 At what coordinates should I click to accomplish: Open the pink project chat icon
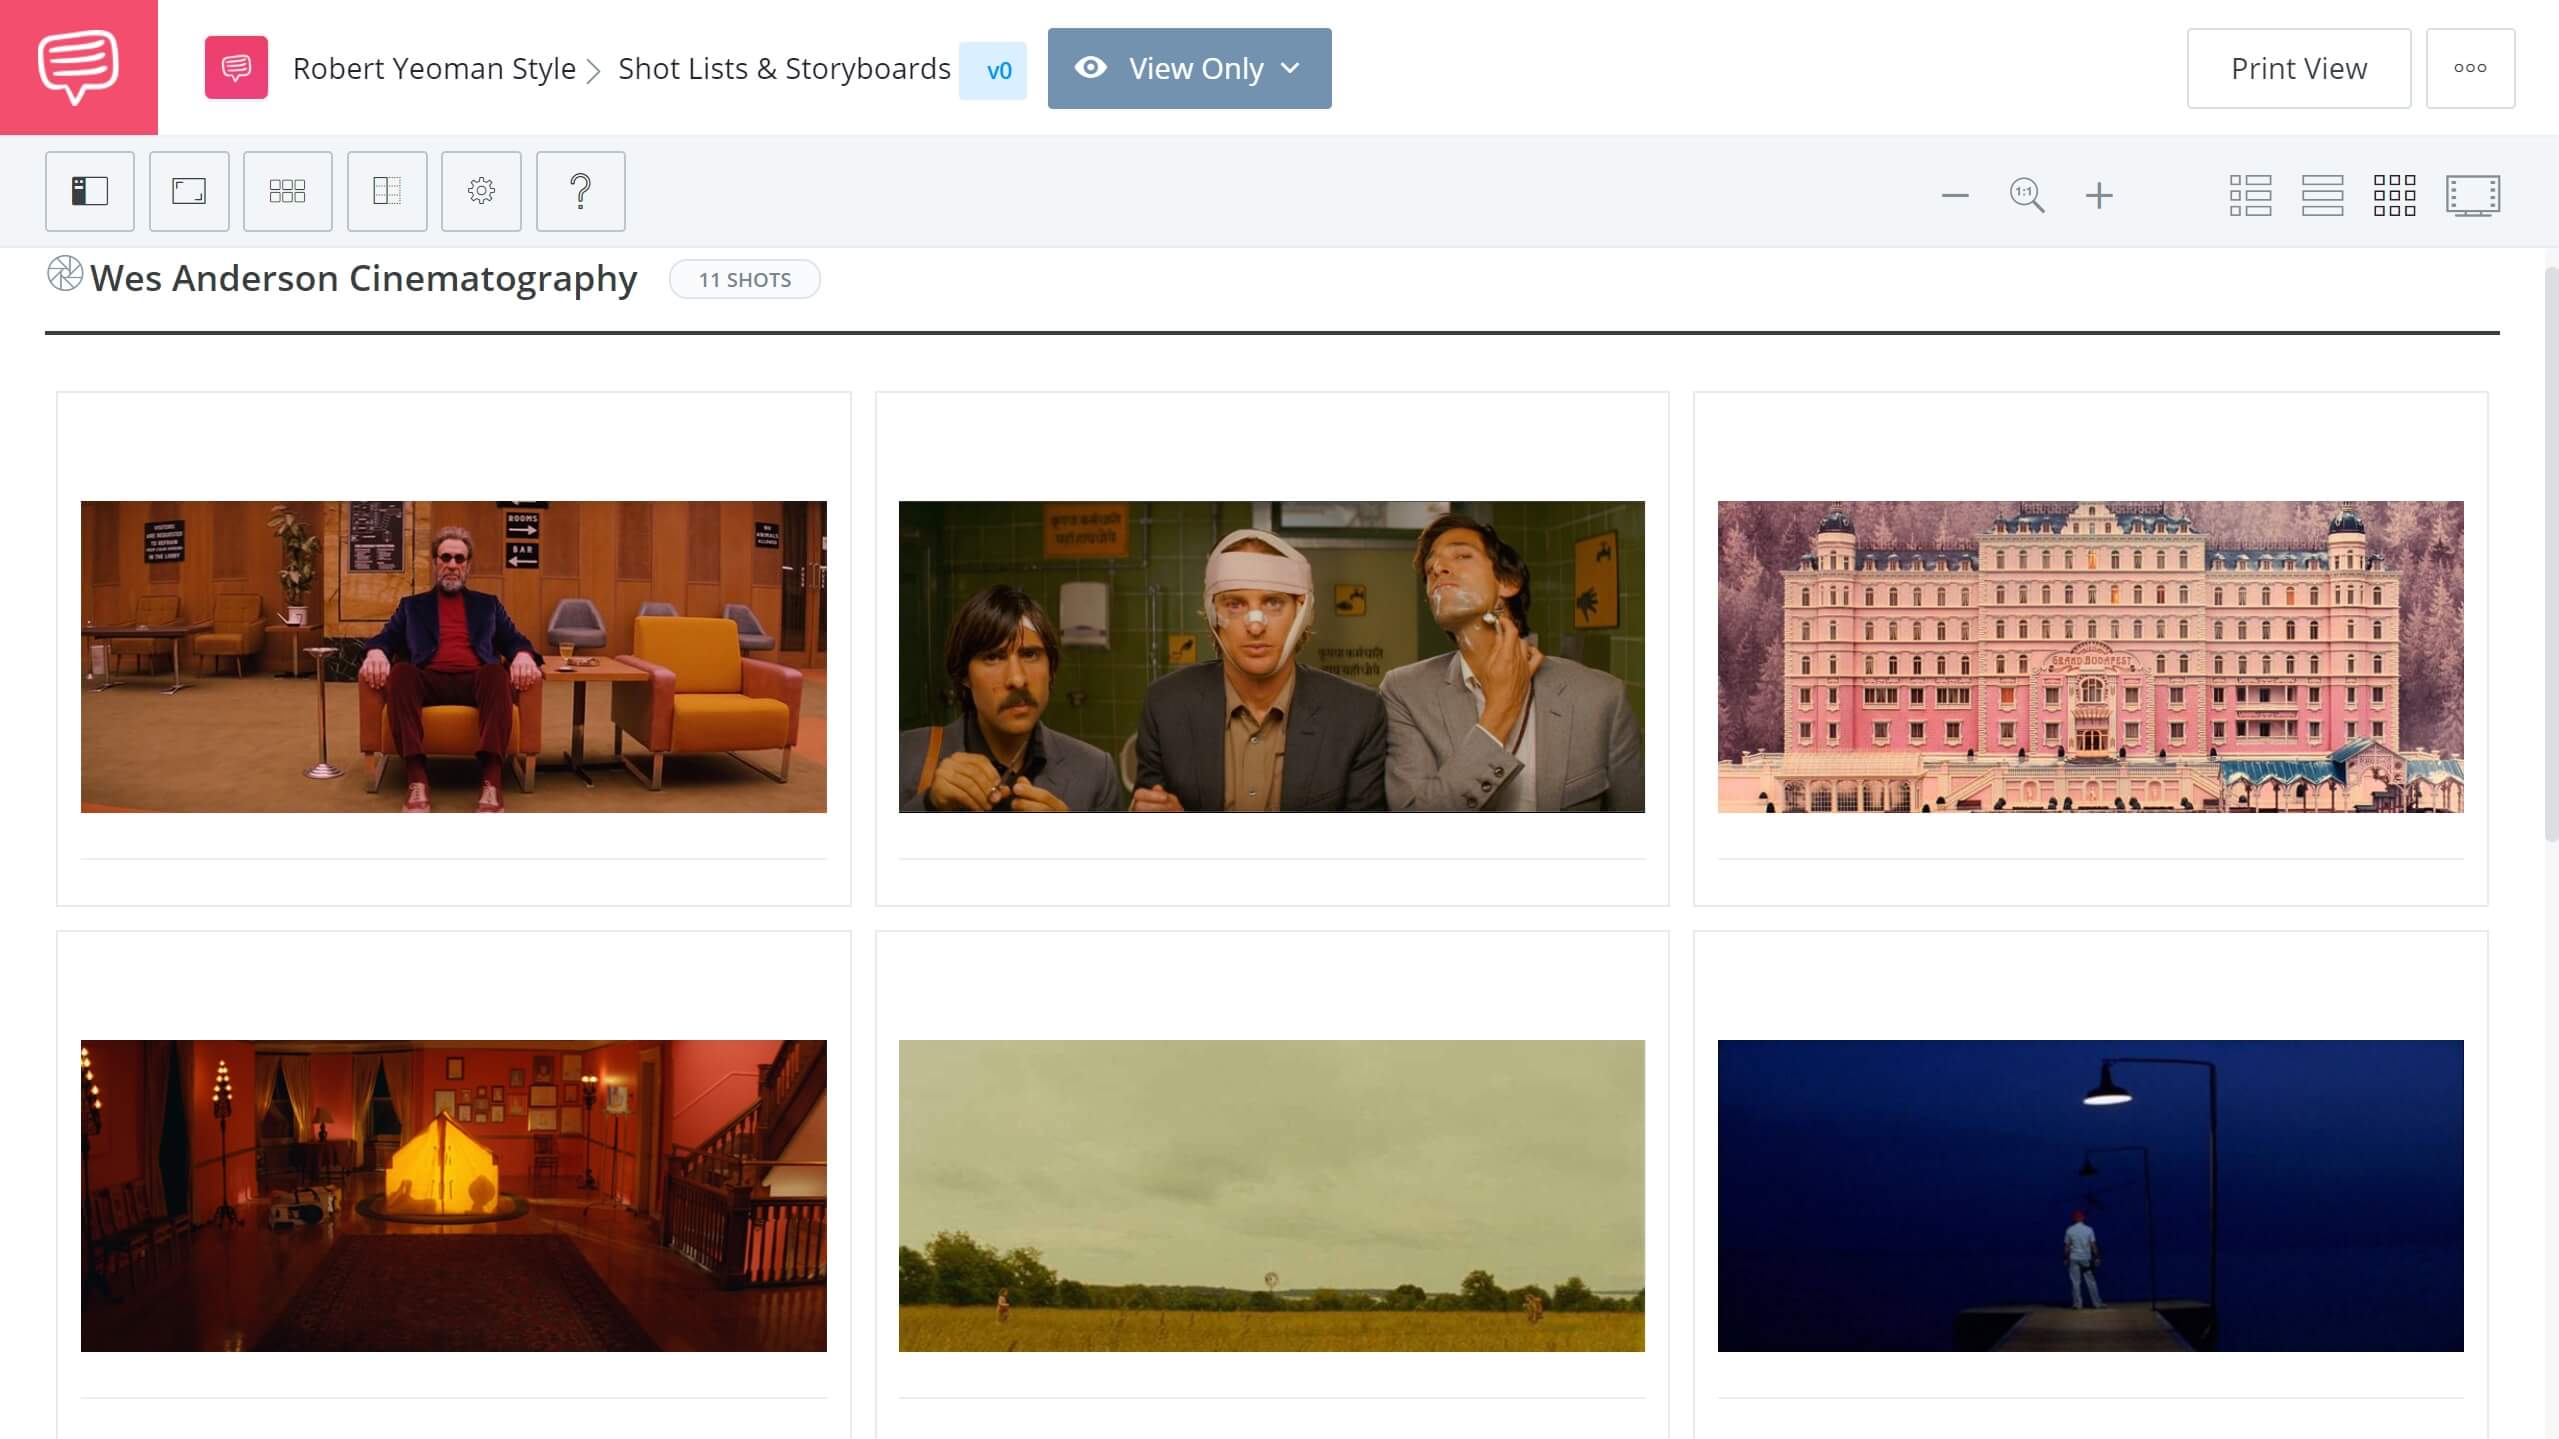click(x=236, y=68)
